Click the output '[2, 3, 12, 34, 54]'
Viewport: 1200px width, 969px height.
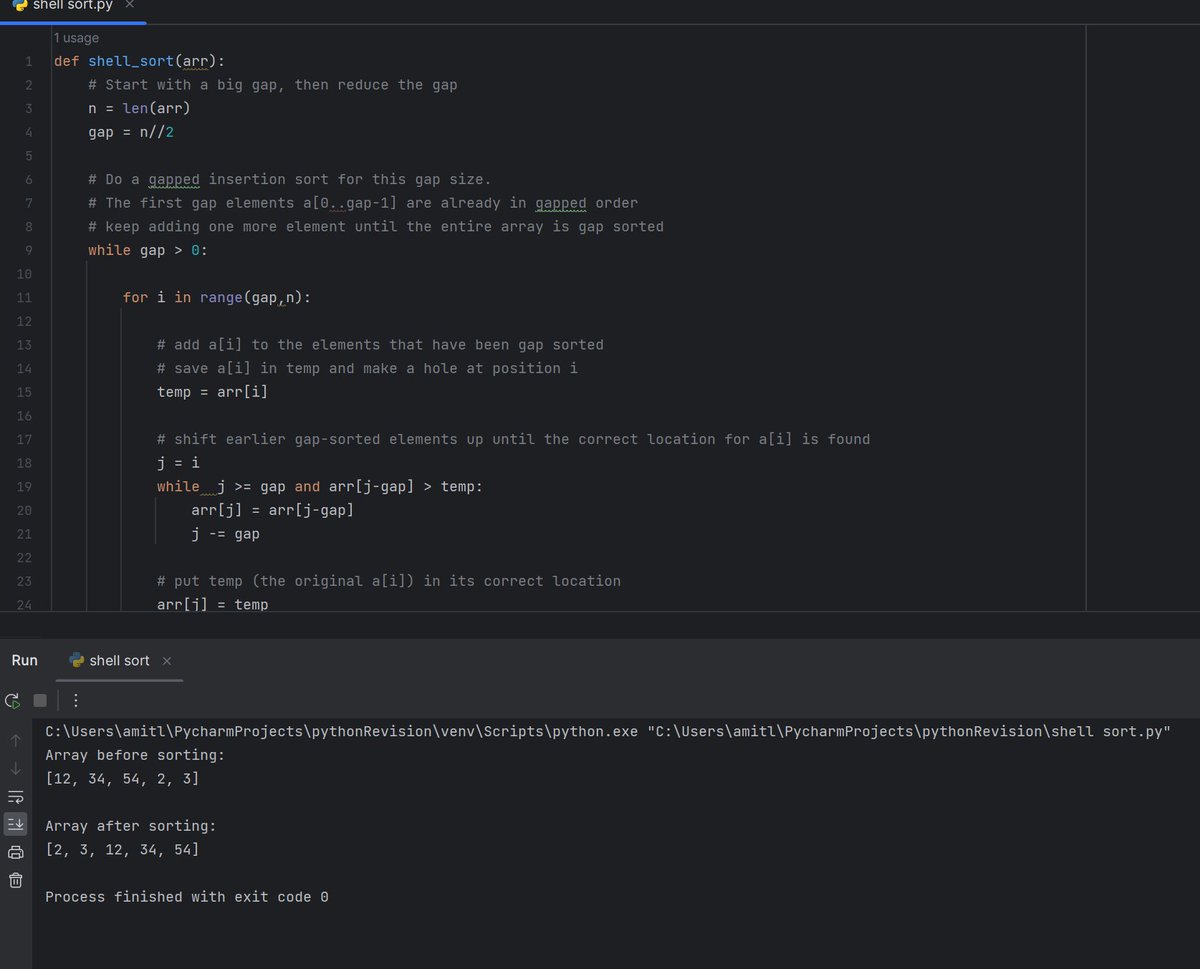click(122, 850)
